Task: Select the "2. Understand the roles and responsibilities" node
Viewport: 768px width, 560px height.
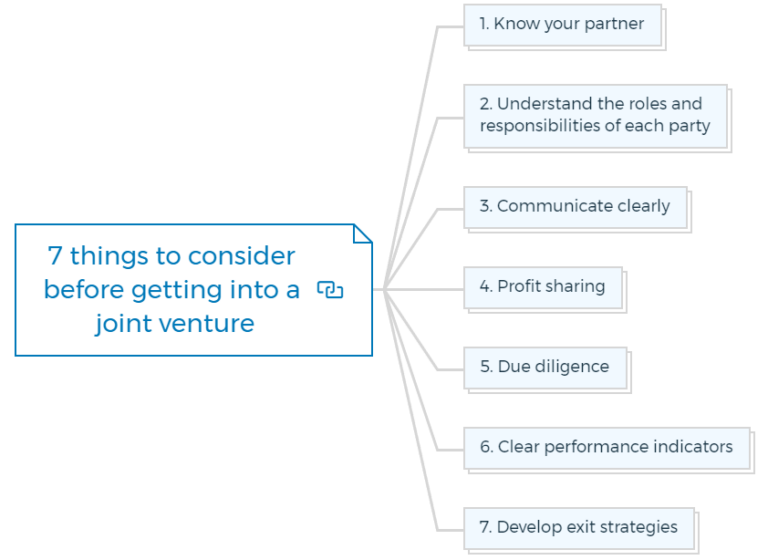Action: 596,116
